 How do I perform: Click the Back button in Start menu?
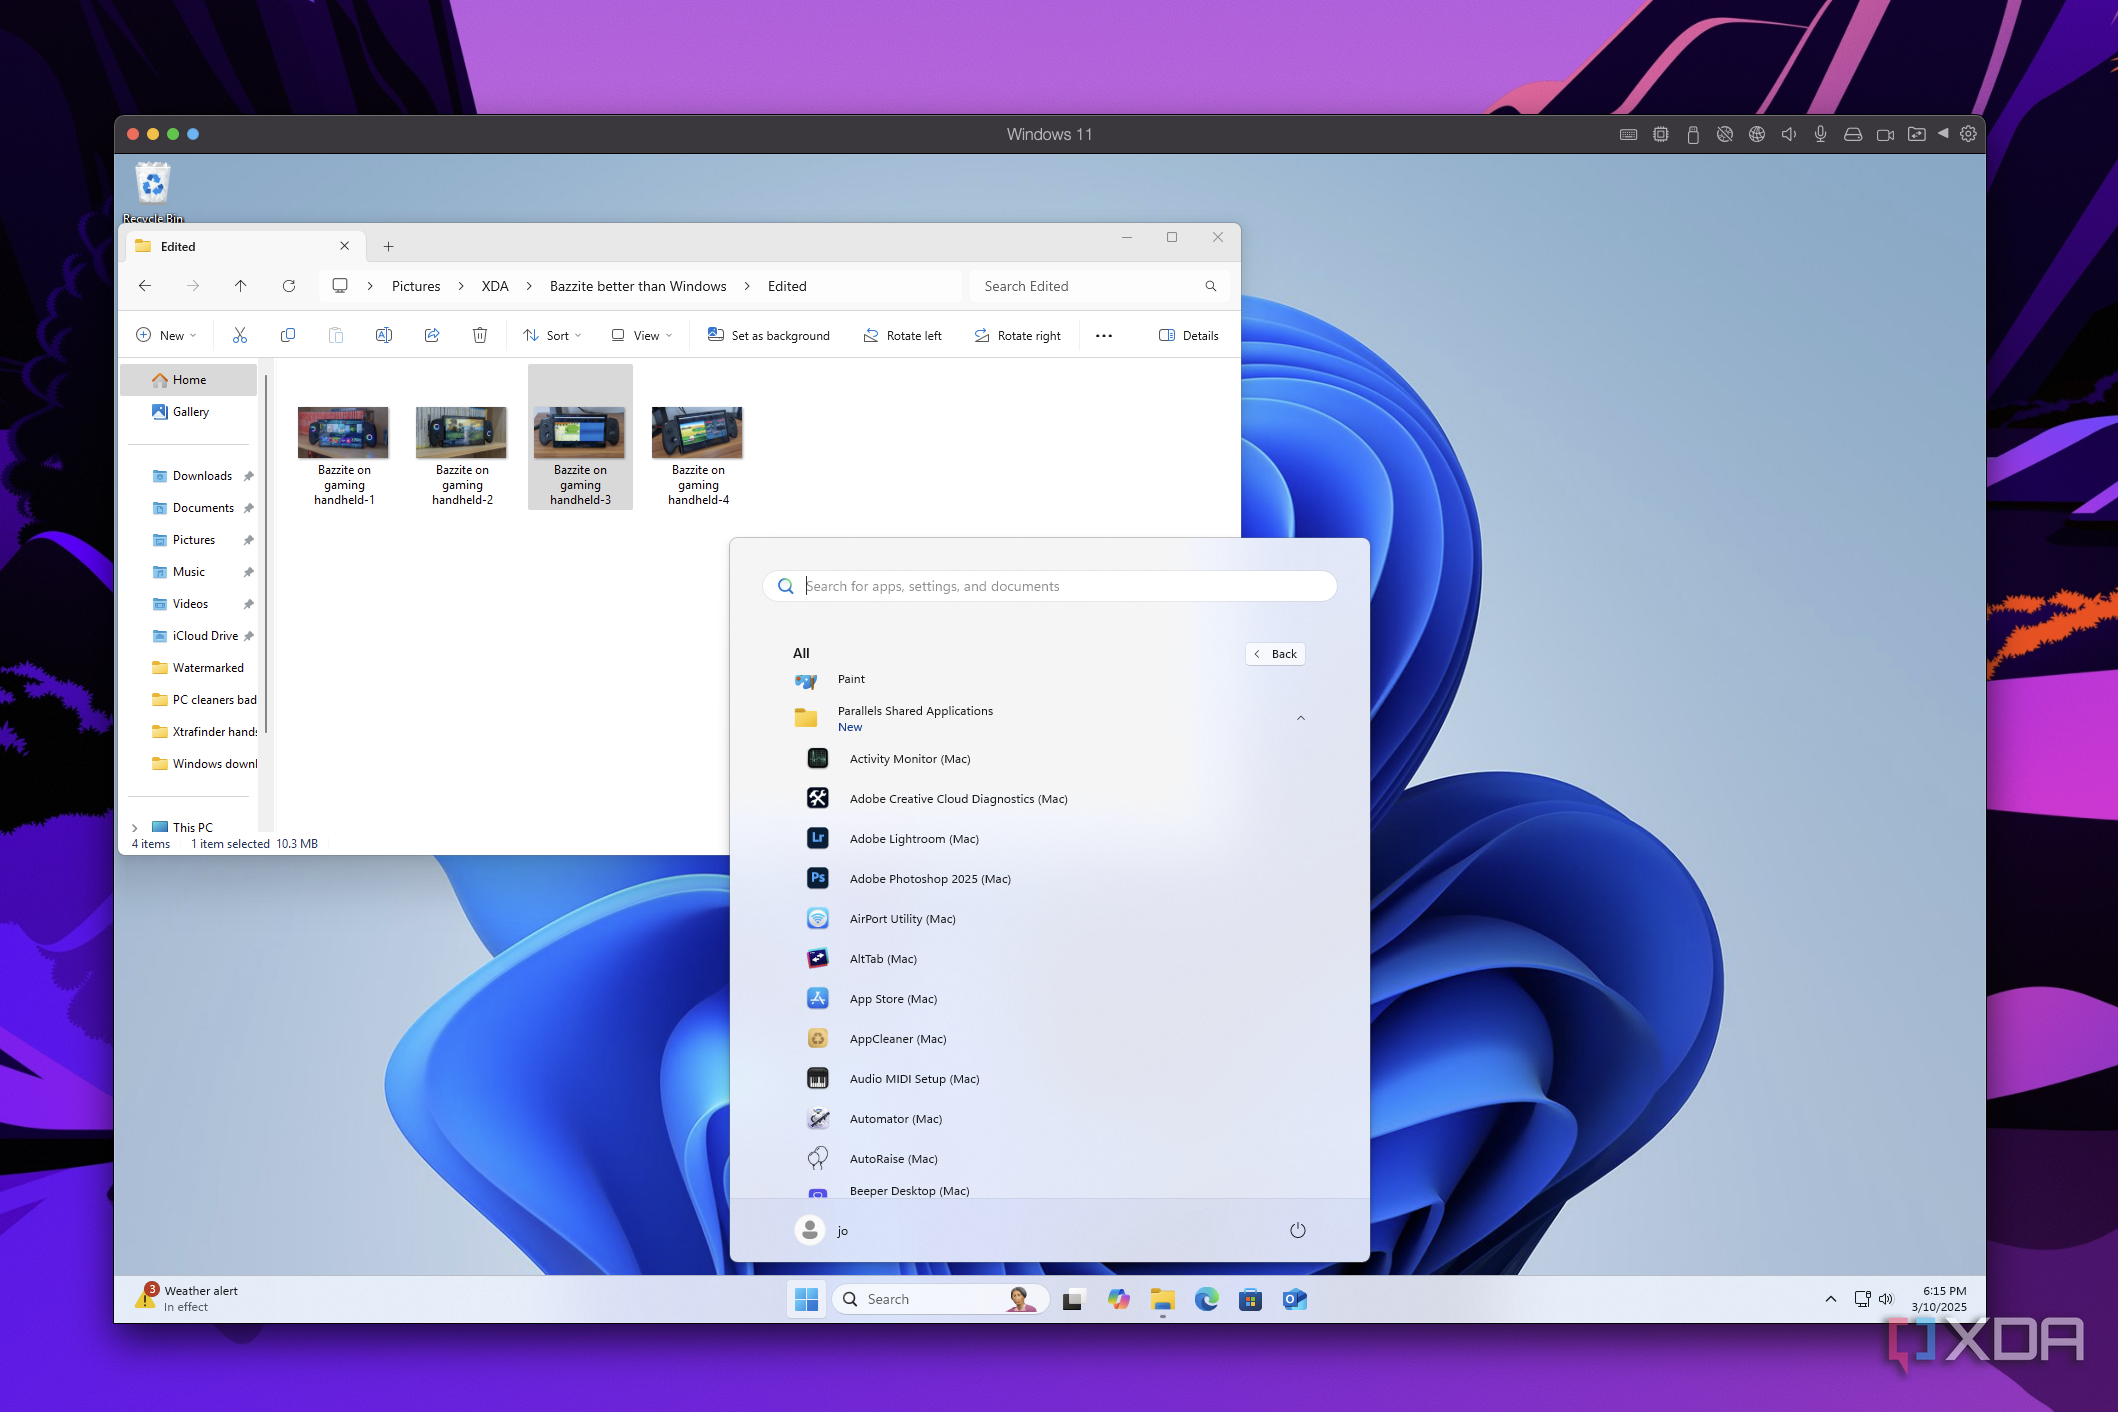(x=1275, y=654)
